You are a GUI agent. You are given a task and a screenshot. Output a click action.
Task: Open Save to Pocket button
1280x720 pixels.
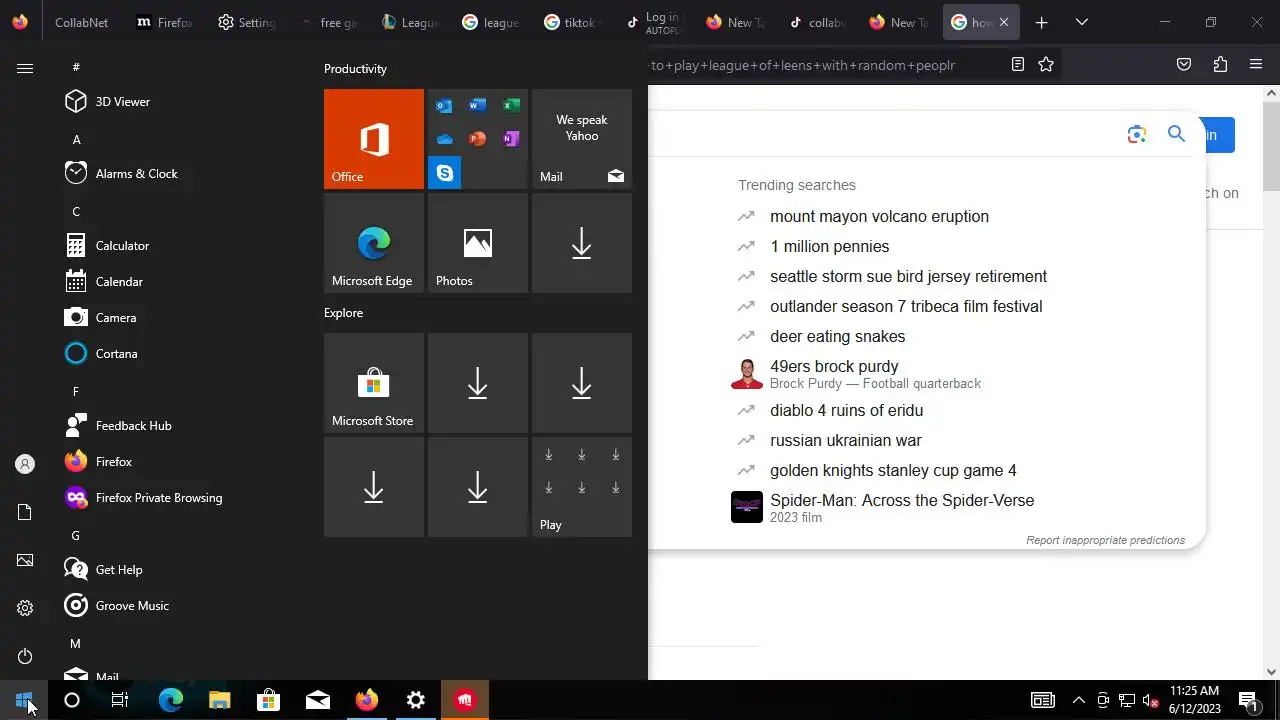tap(1184, 64)
